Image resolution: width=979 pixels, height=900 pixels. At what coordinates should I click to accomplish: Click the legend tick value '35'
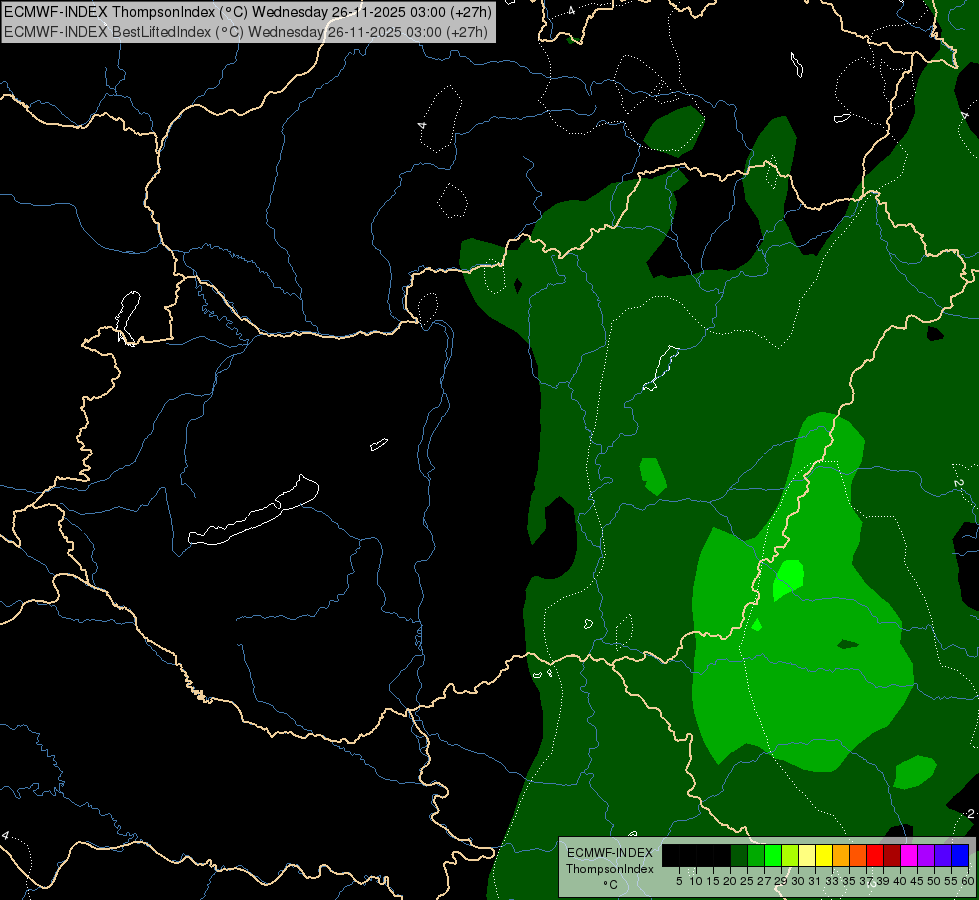point(849,881)
